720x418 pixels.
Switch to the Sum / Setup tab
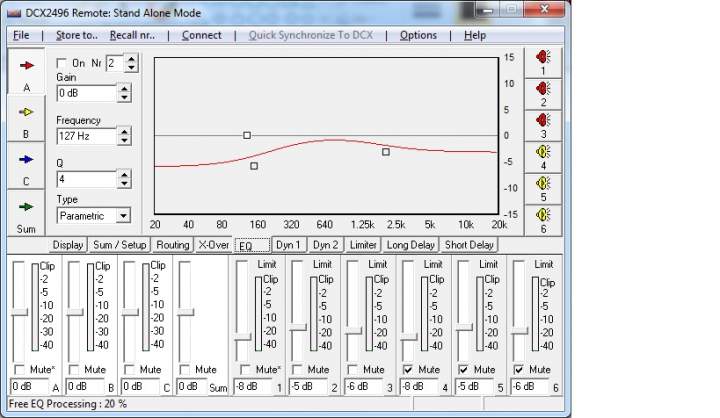tap(119, 245)
